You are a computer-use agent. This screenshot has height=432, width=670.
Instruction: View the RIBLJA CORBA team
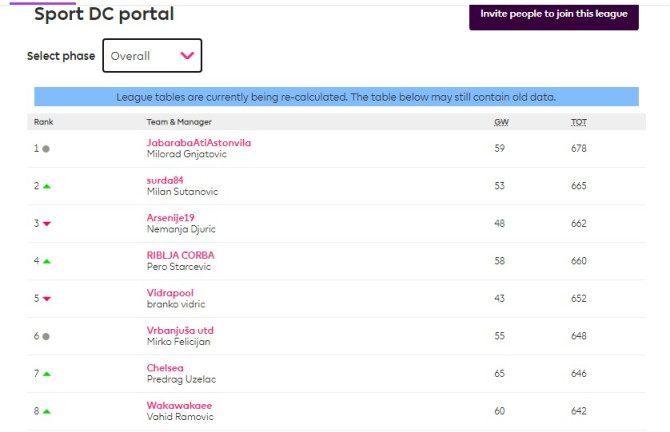point(180,255)
